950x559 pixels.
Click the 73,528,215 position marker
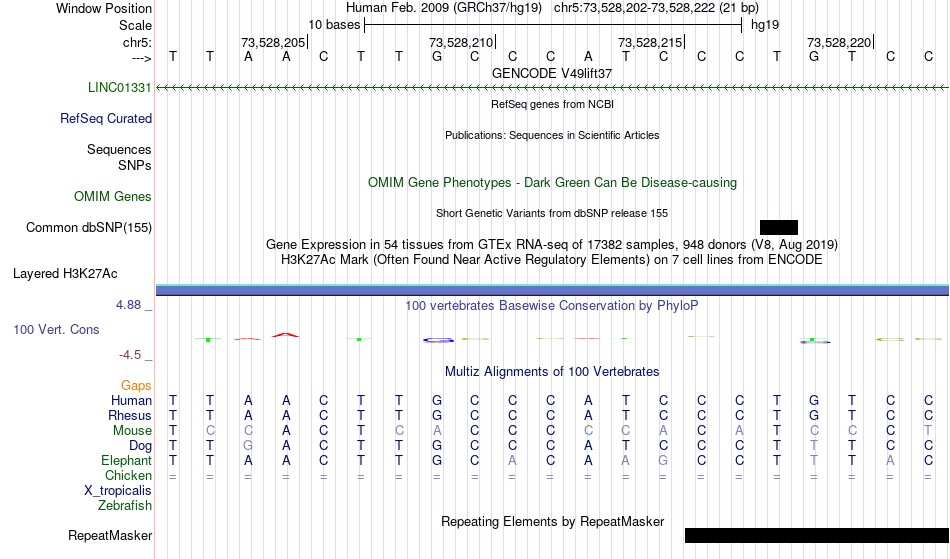(x=651, y=42)
